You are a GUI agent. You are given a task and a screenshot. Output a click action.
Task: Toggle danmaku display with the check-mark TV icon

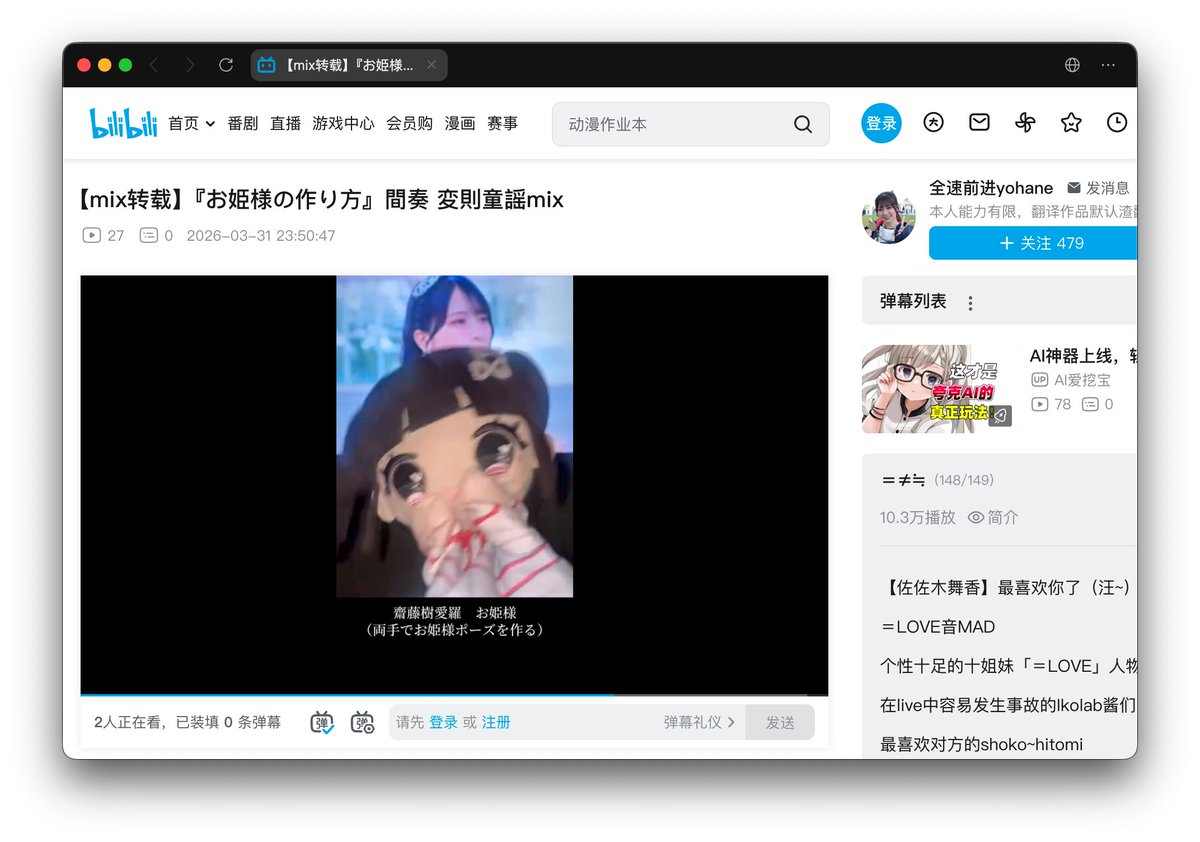point(321,721)
